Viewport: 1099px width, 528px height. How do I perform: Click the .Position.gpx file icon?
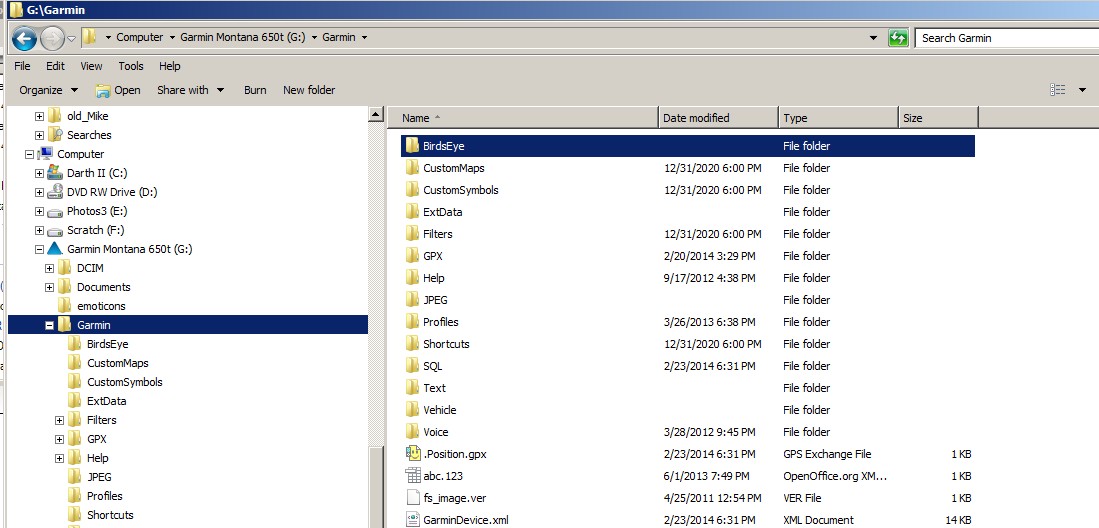click(413, 454)
